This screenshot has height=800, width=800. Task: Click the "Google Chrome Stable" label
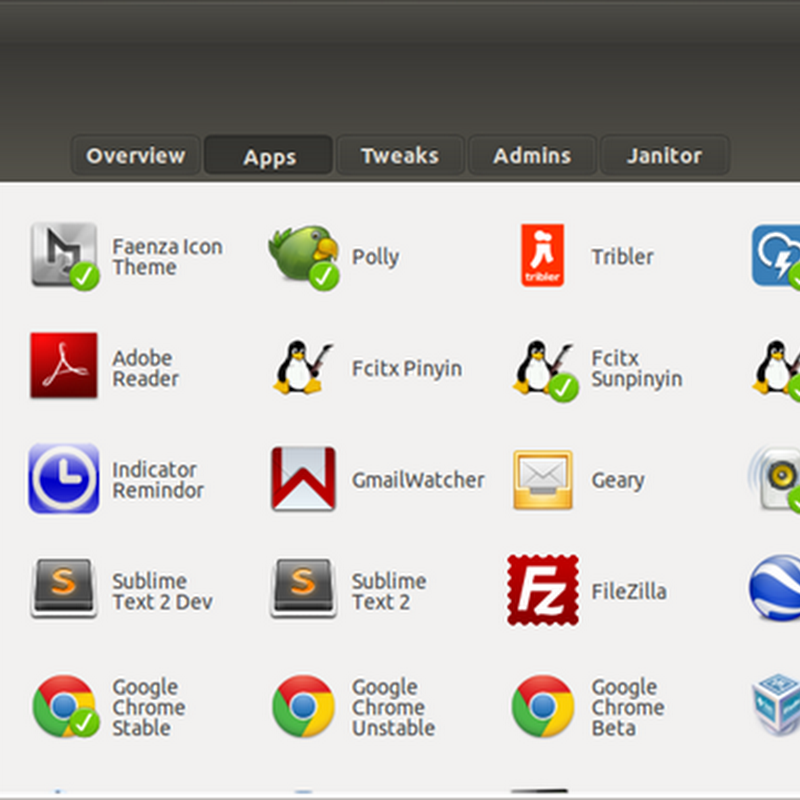coord(149,707)
